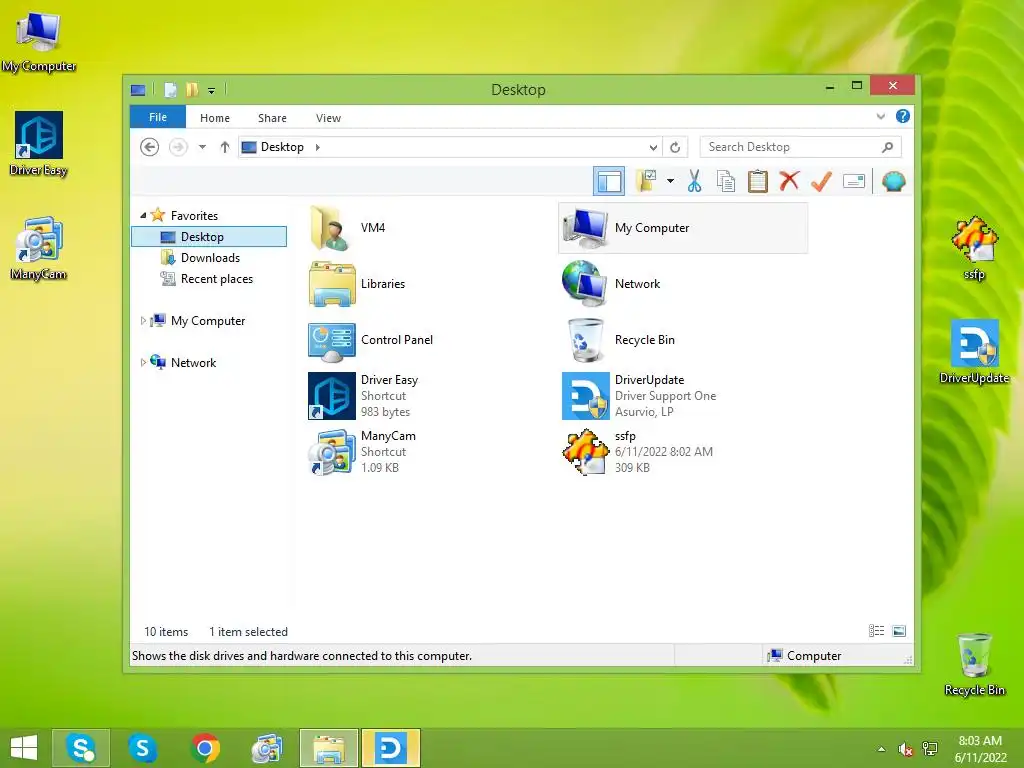1024x768 pixels.
Task: Open the Share ribbon tab
Action: click(x=272, y=118)
